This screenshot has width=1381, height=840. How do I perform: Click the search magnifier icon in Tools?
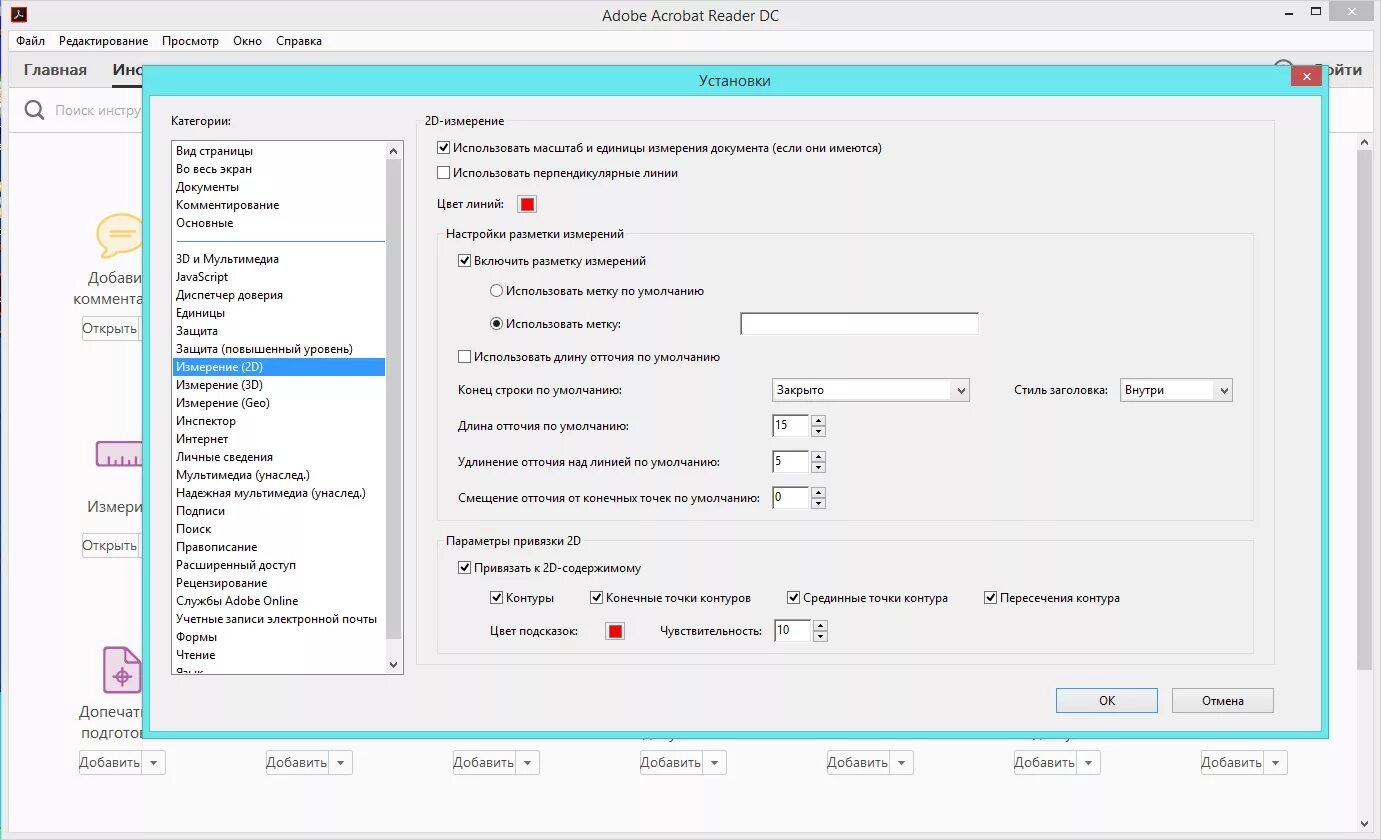(34, 110)
